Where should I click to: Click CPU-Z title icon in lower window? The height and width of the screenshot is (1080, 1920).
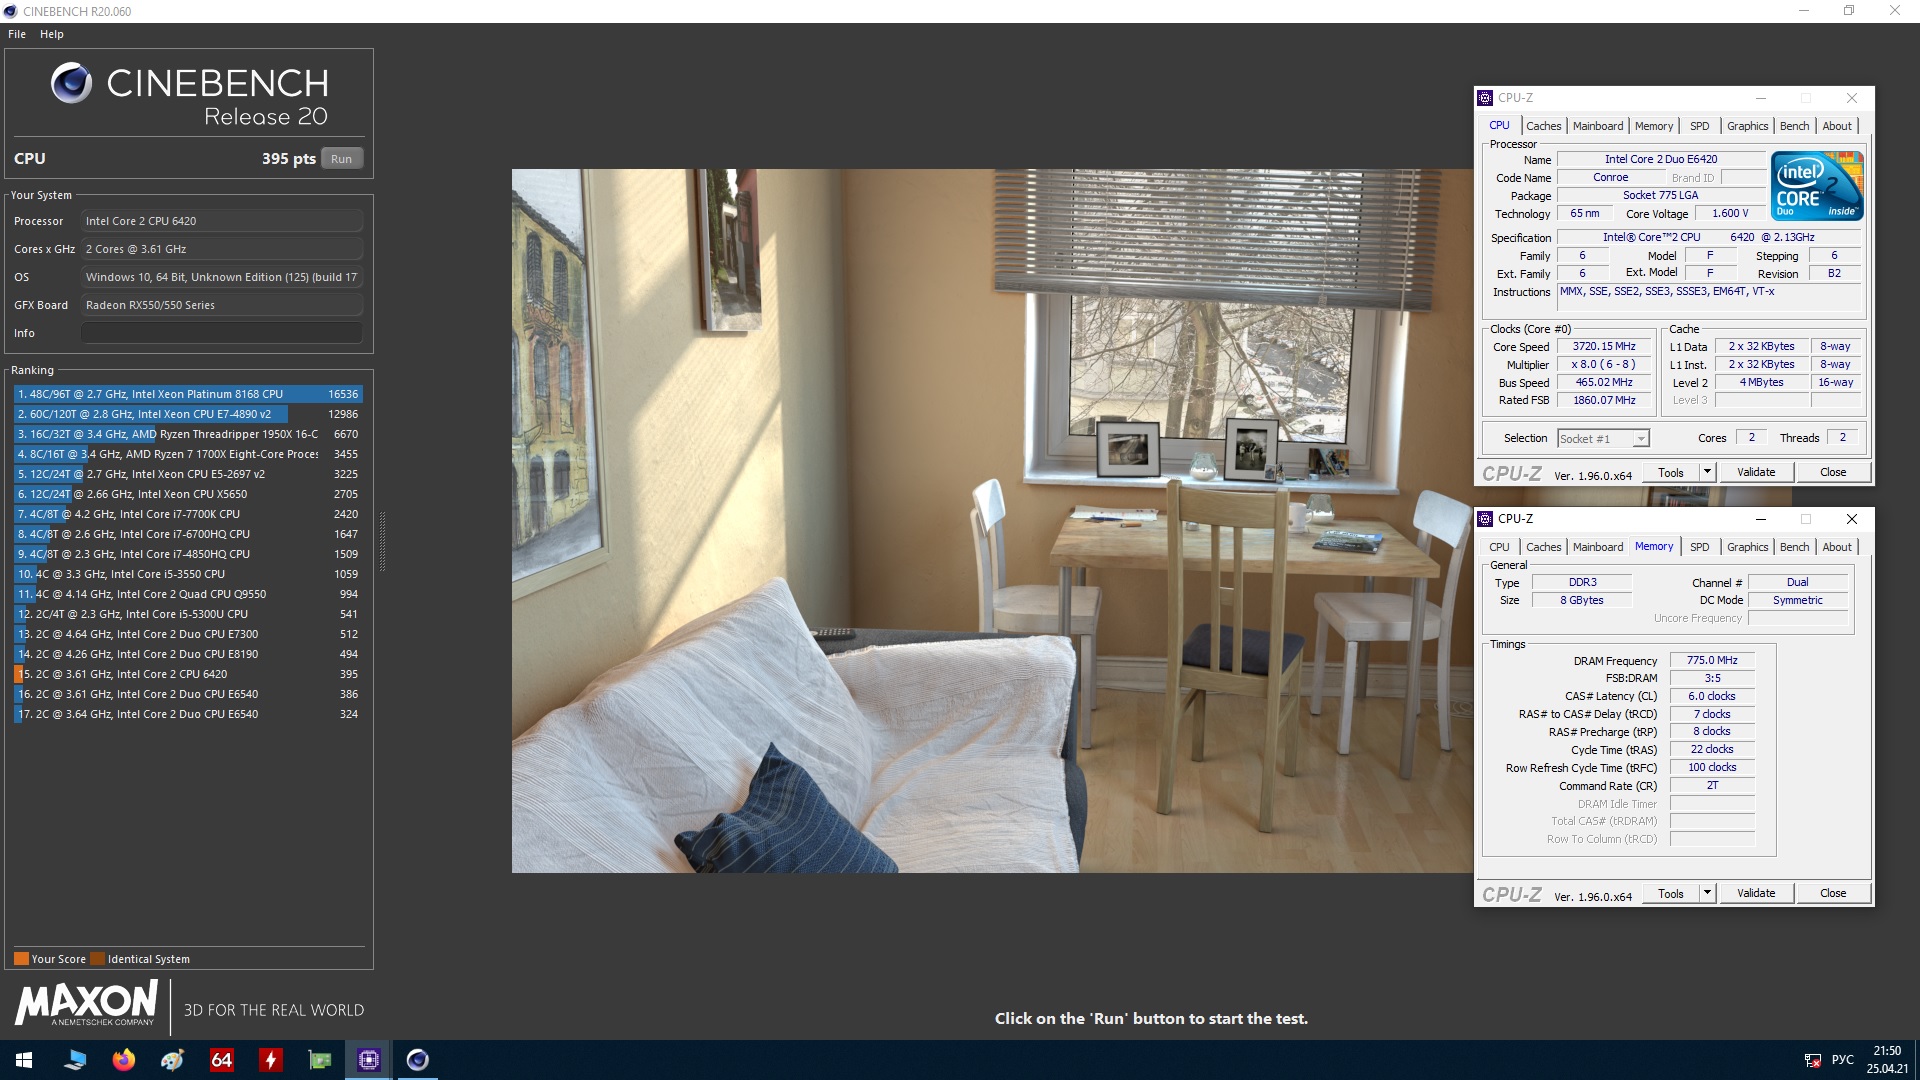tap(1486, 519)
